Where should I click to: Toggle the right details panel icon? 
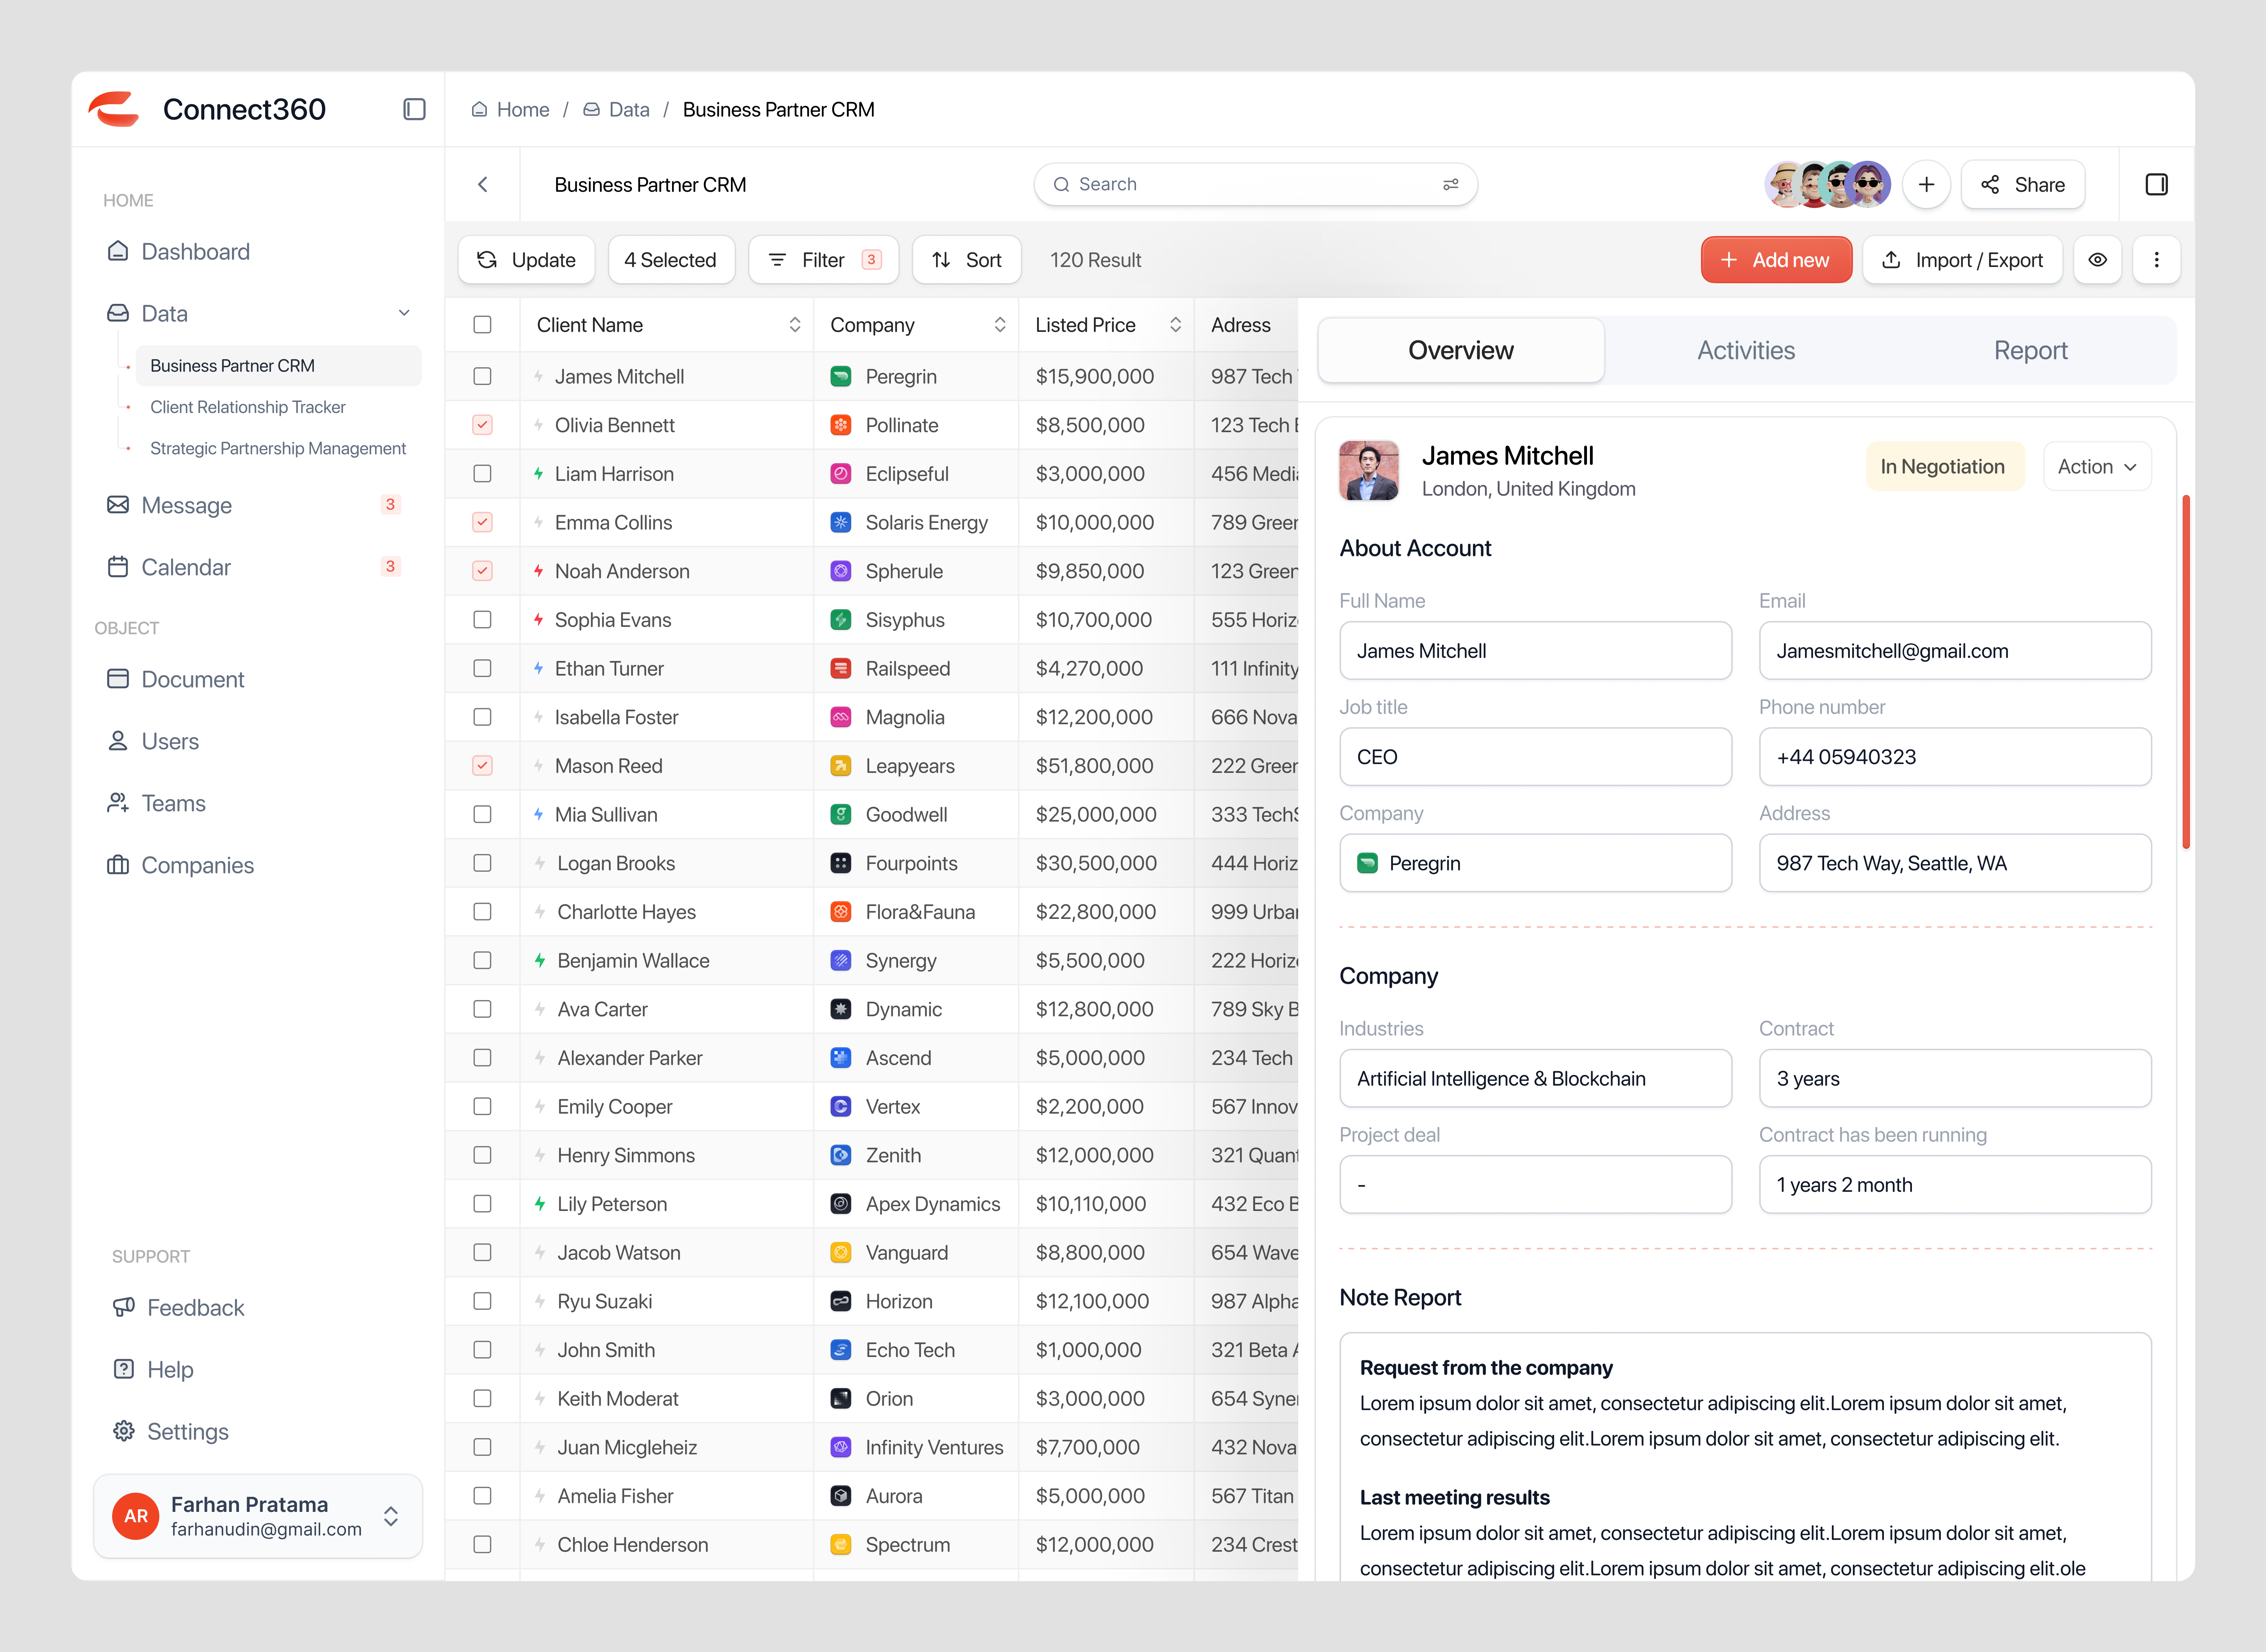tap(2156, 184)
